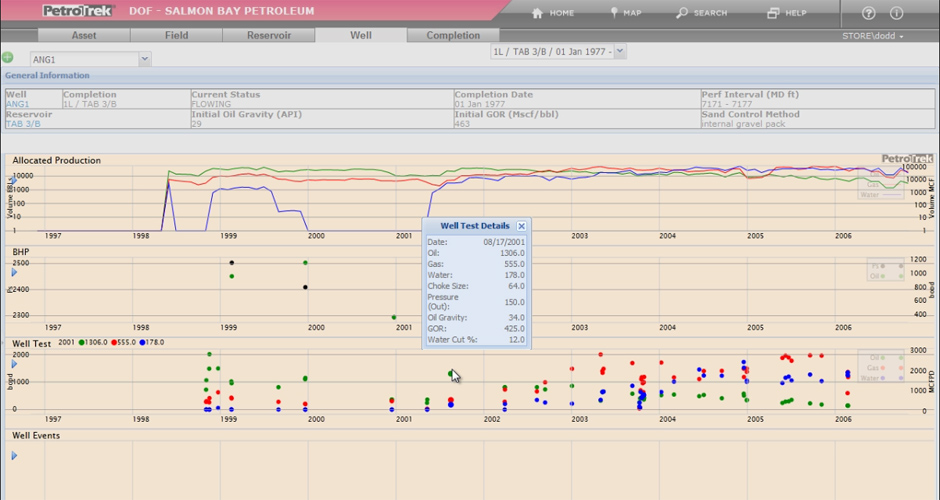
Task: Click the green well test point under cursor
Action: pos(451,373)
